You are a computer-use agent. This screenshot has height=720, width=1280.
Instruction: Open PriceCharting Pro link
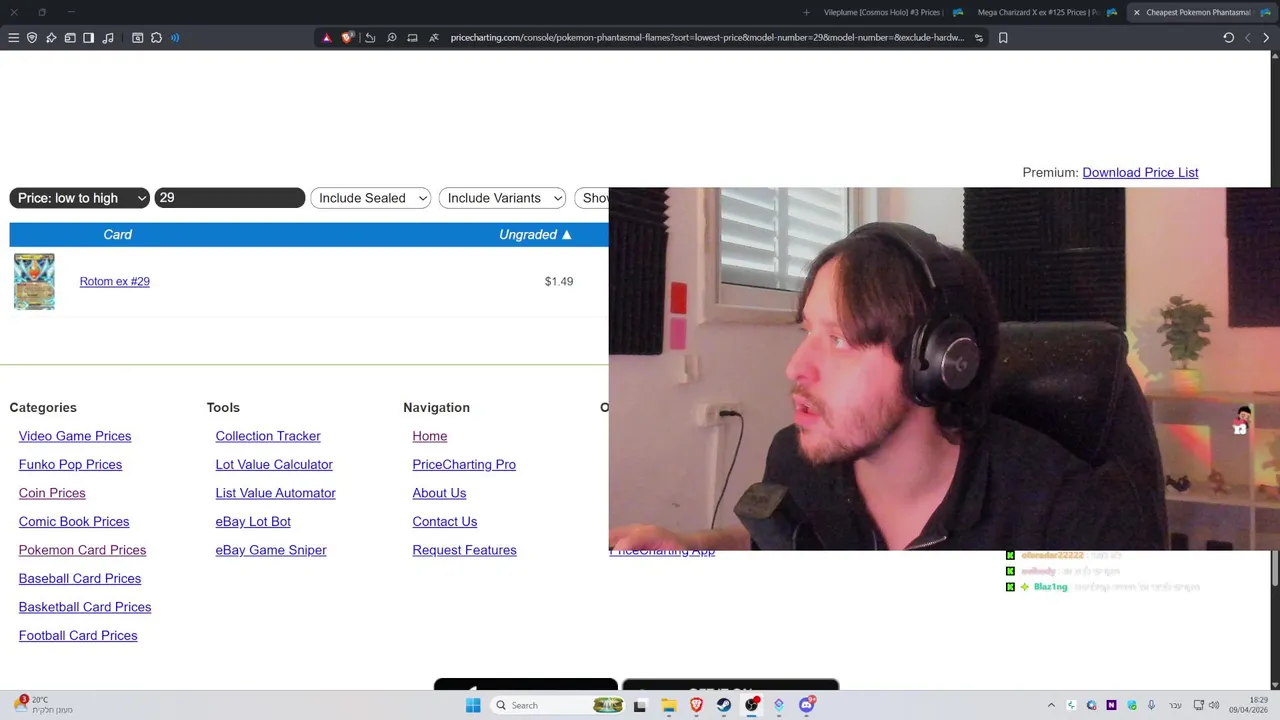pos(464,464)
